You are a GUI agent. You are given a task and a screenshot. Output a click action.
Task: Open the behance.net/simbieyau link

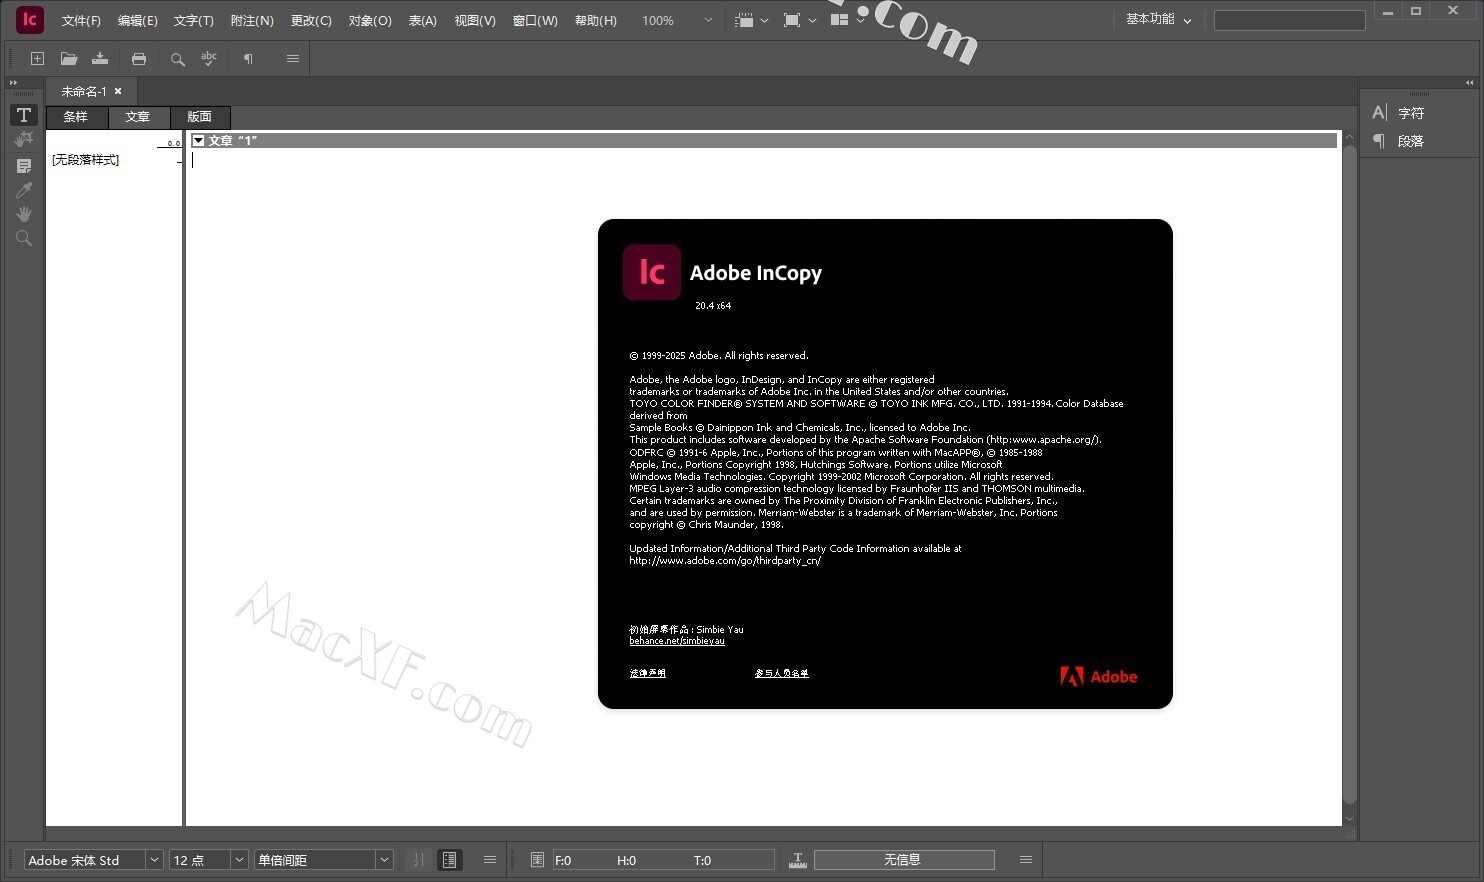[677, 641]
